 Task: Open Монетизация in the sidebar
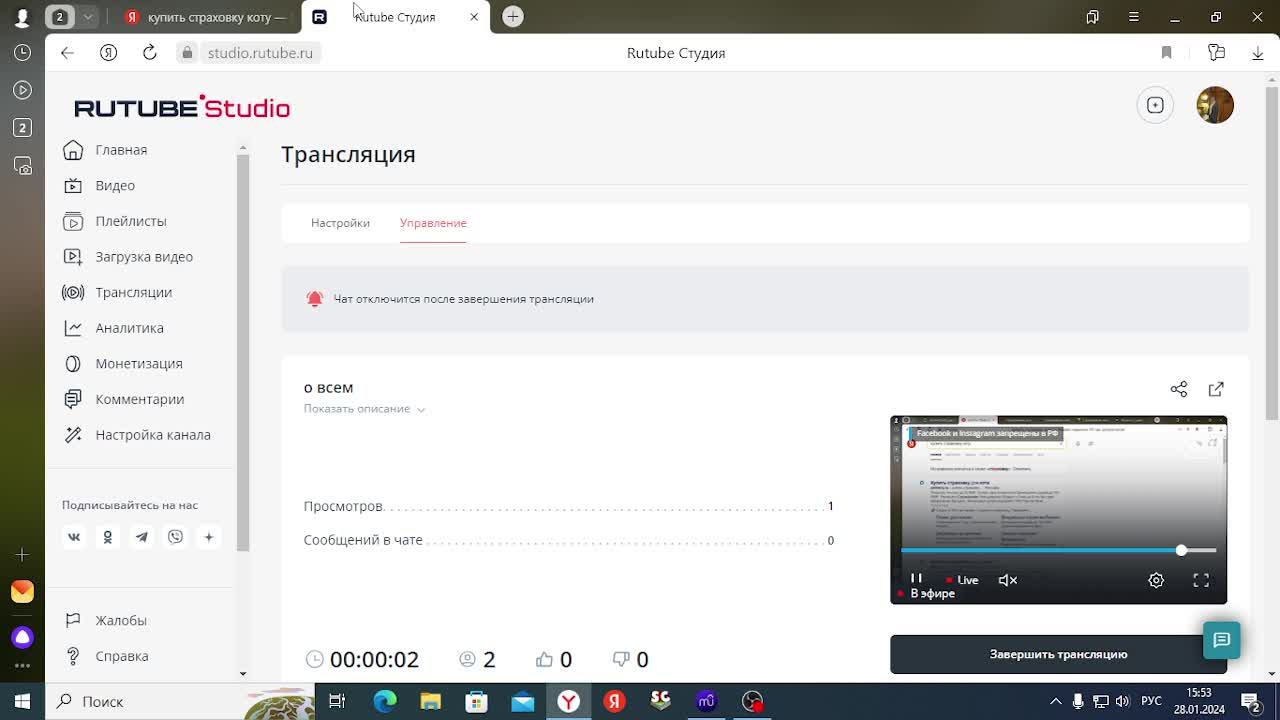coord(123,364)
